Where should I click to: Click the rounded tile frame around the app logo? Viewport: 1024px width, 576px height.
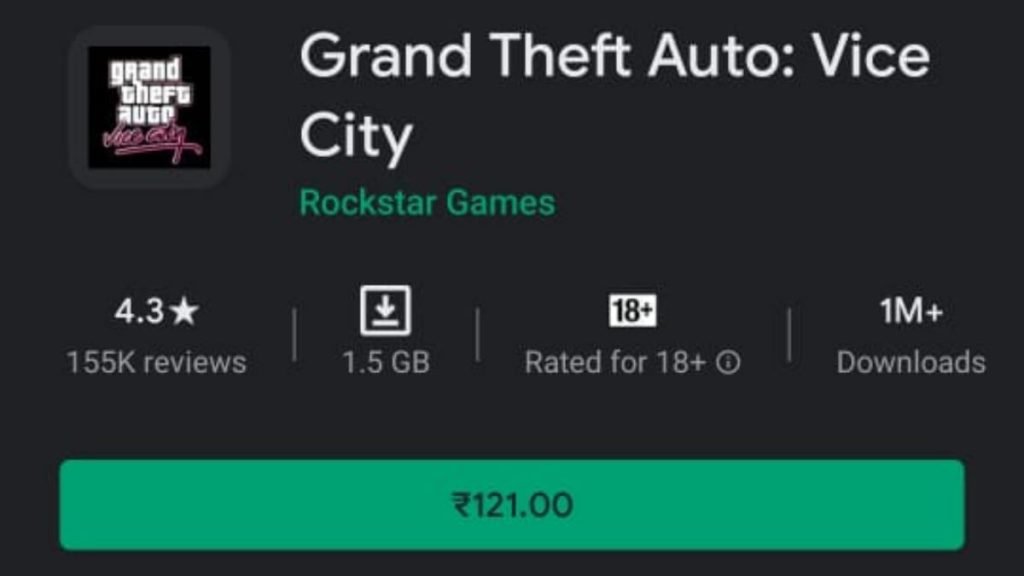(150, 108)
